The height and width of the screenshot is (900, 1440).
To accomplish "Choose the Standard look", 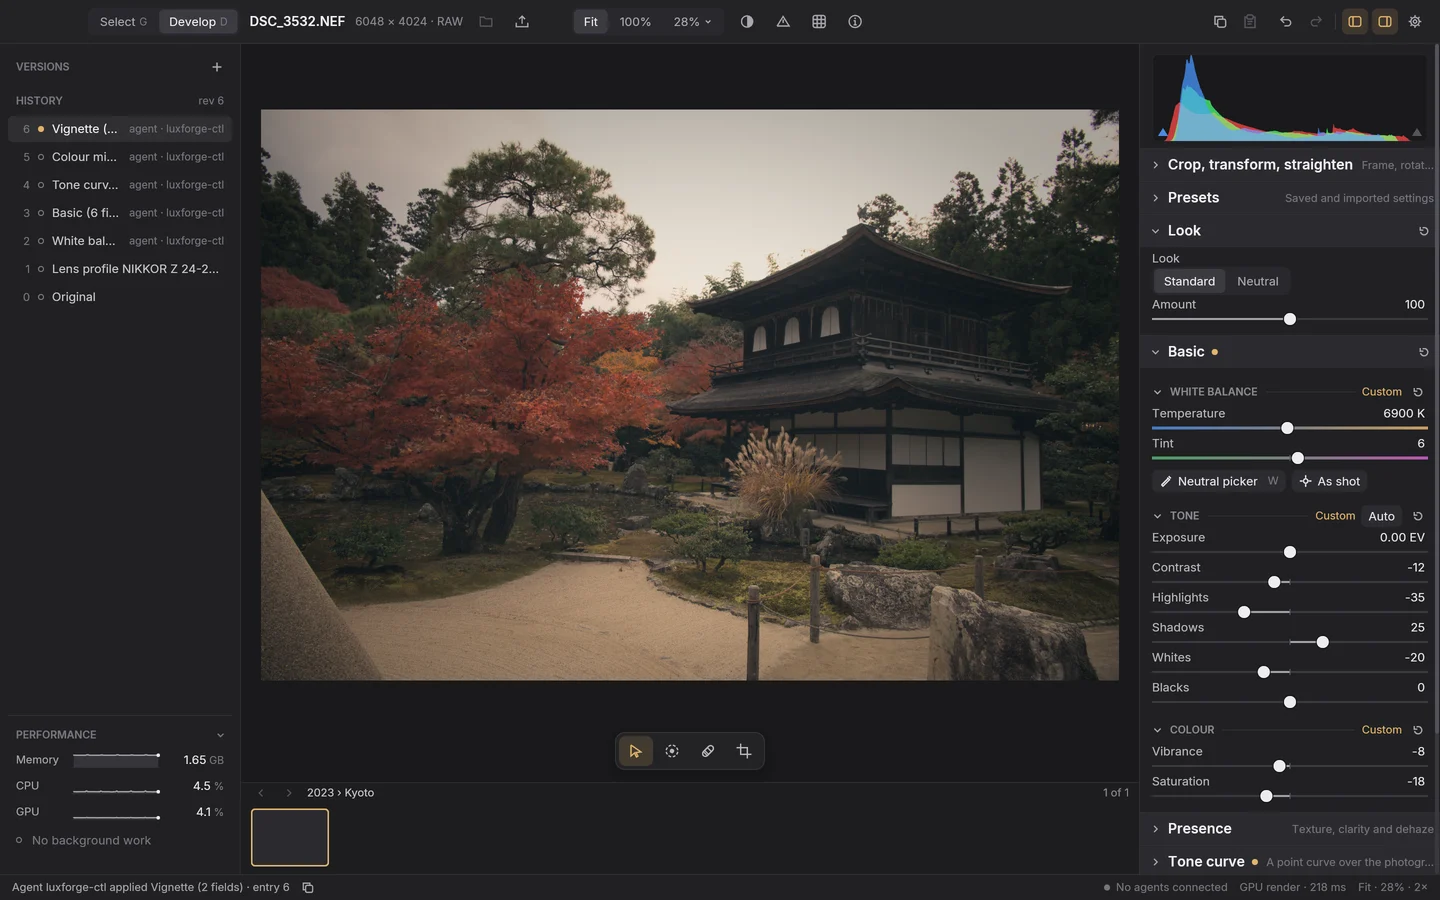I will [x=1189, y=282].
